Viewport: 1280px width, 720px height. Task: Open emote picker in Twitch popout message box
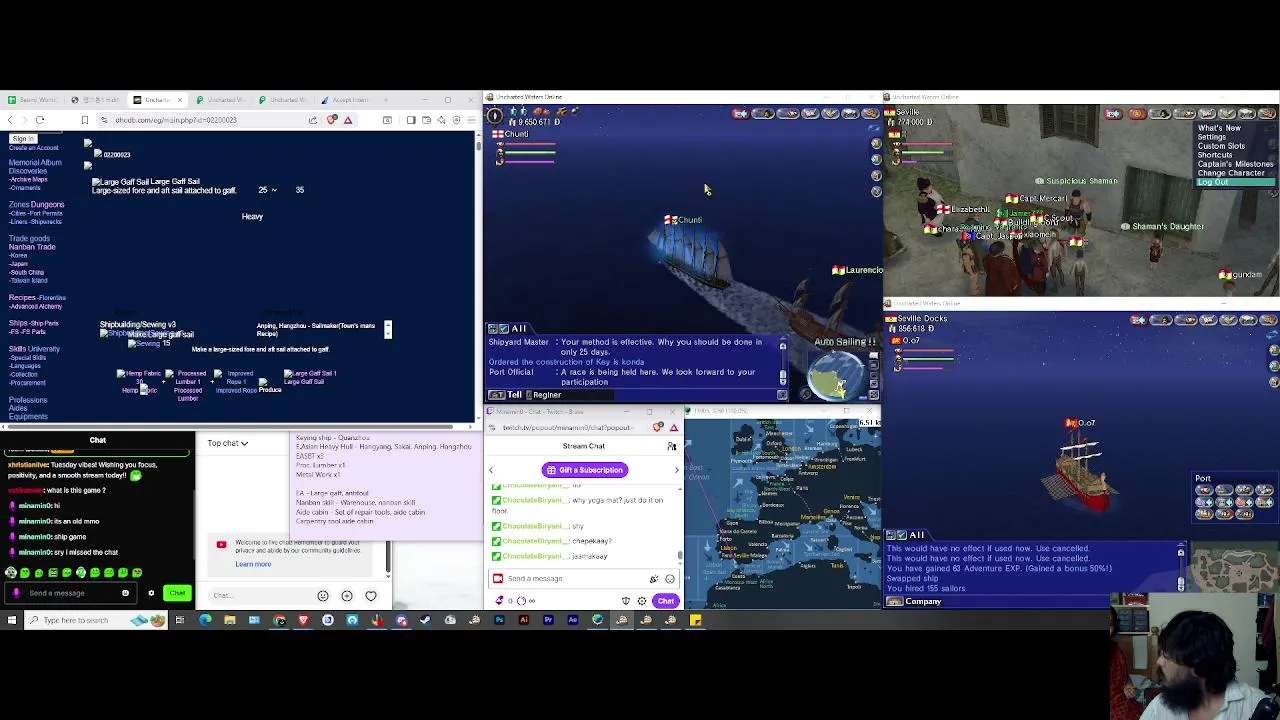(x=670, y=579)
